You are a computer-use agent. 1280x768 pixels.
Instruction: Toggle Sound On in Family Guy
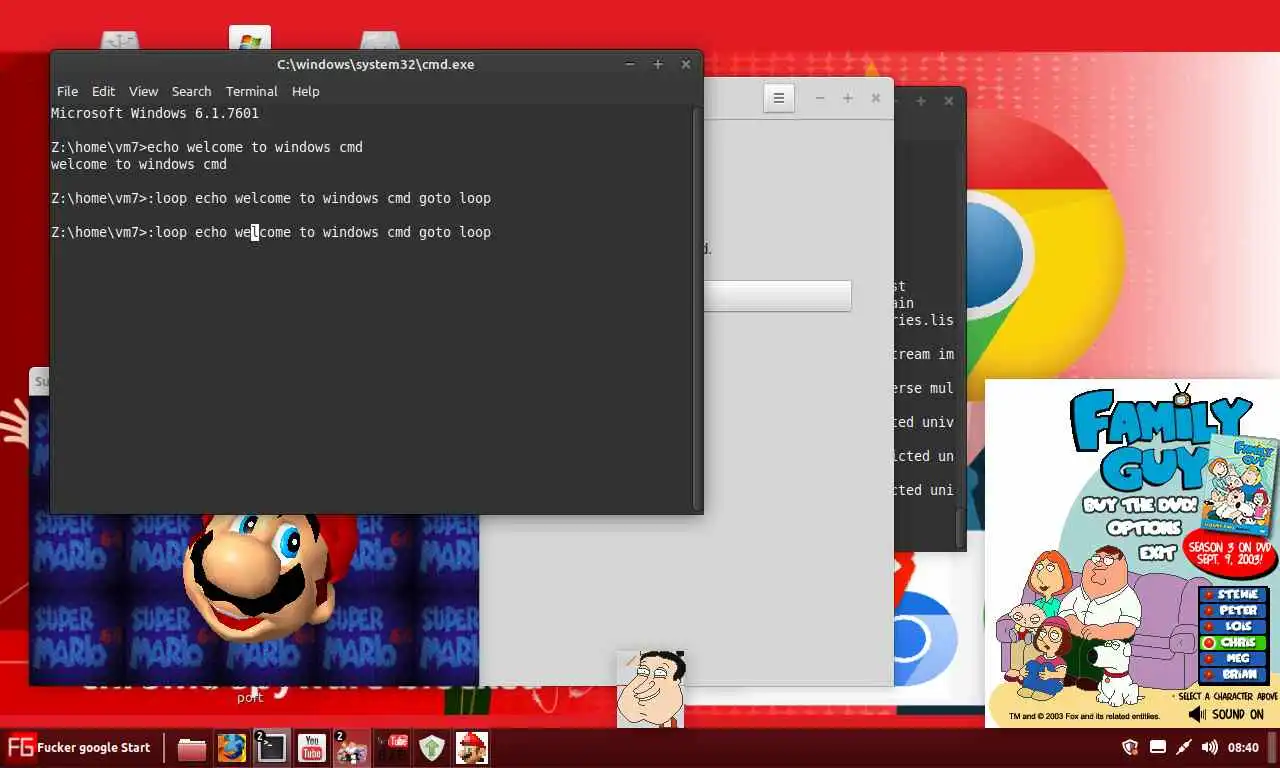click(x=1226, y=714)
